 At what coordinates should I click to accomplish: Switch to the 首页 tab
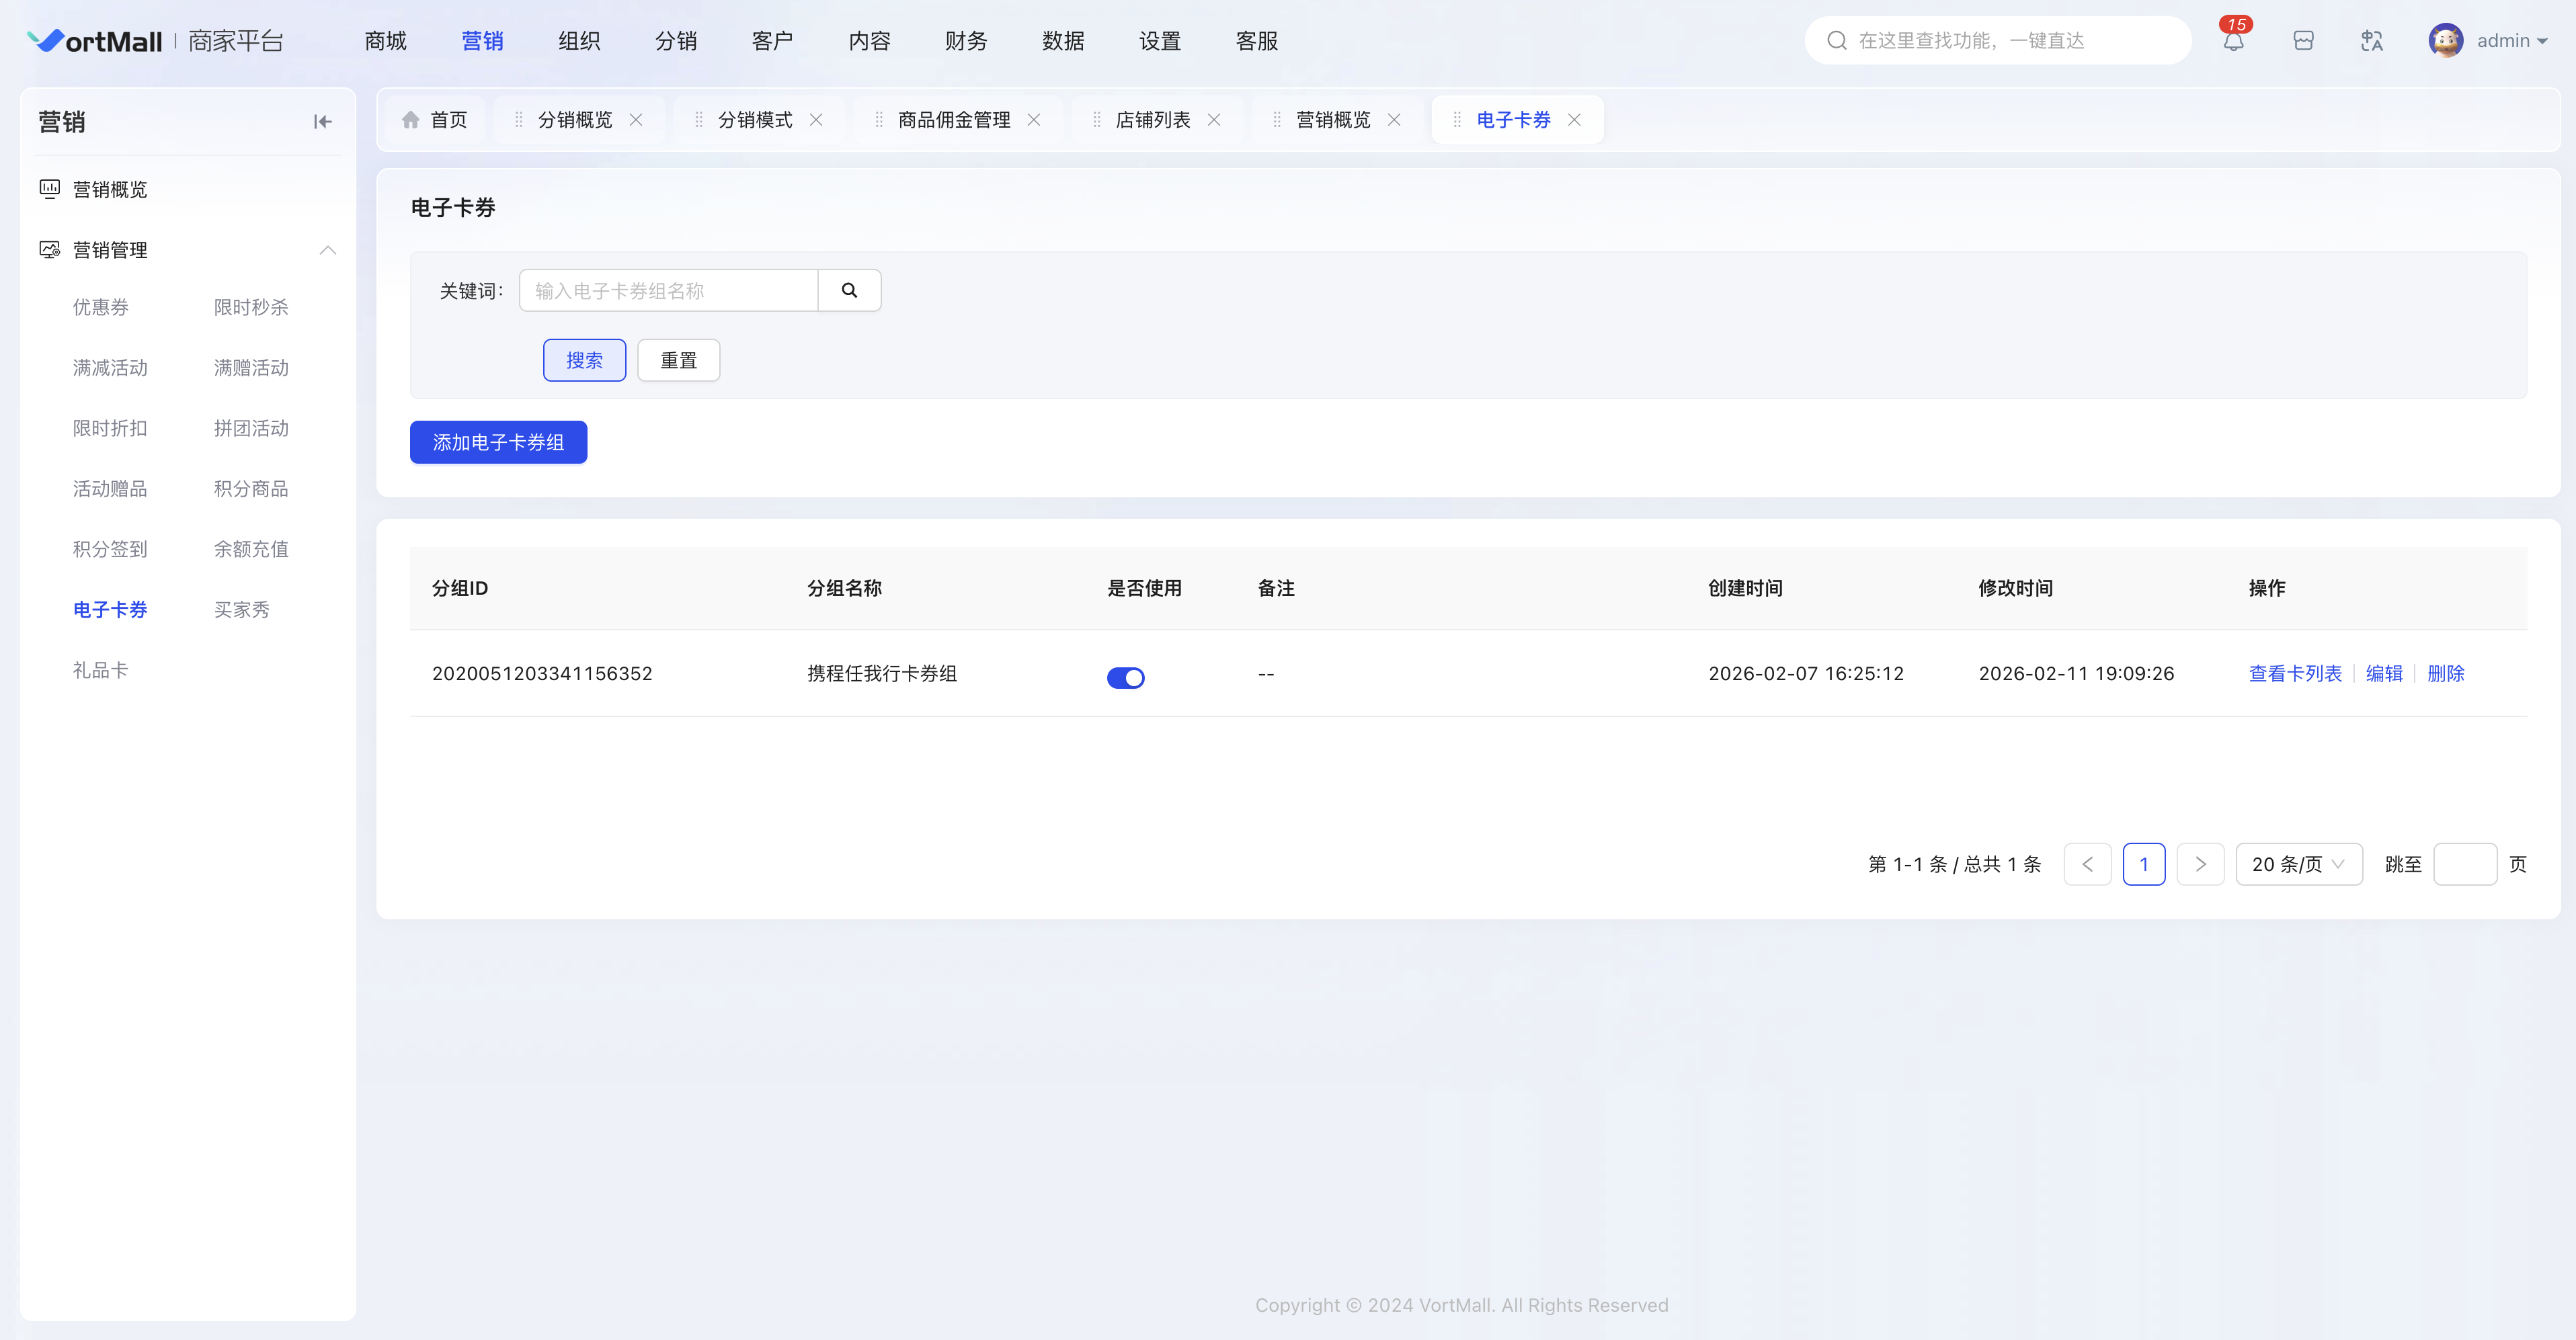coord(435,120)
